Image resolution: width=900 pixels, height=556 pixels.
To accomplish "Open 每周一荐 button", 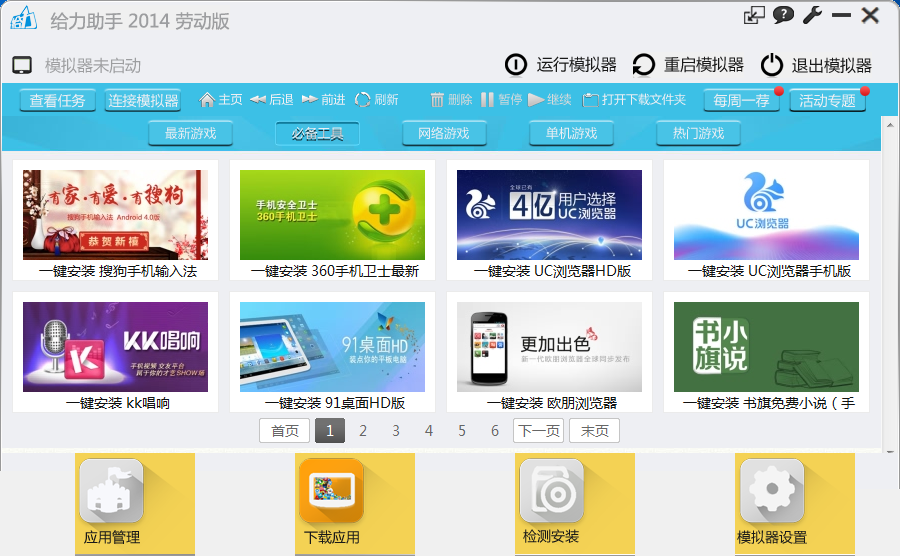I will coord(742,100).
